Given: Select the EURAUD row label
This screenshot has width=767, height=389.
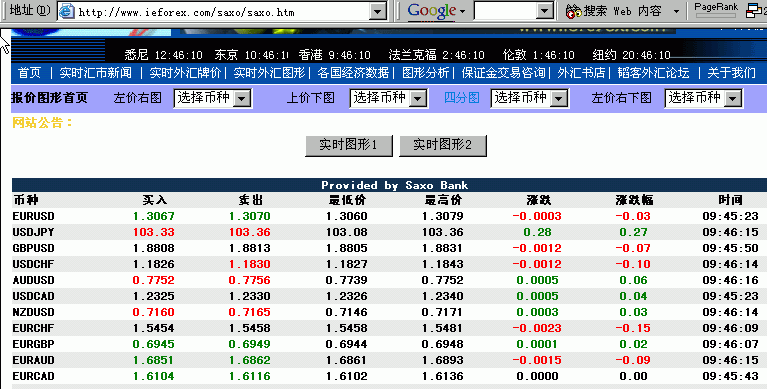Looking at the screenshot, I should tap(33, 360).
